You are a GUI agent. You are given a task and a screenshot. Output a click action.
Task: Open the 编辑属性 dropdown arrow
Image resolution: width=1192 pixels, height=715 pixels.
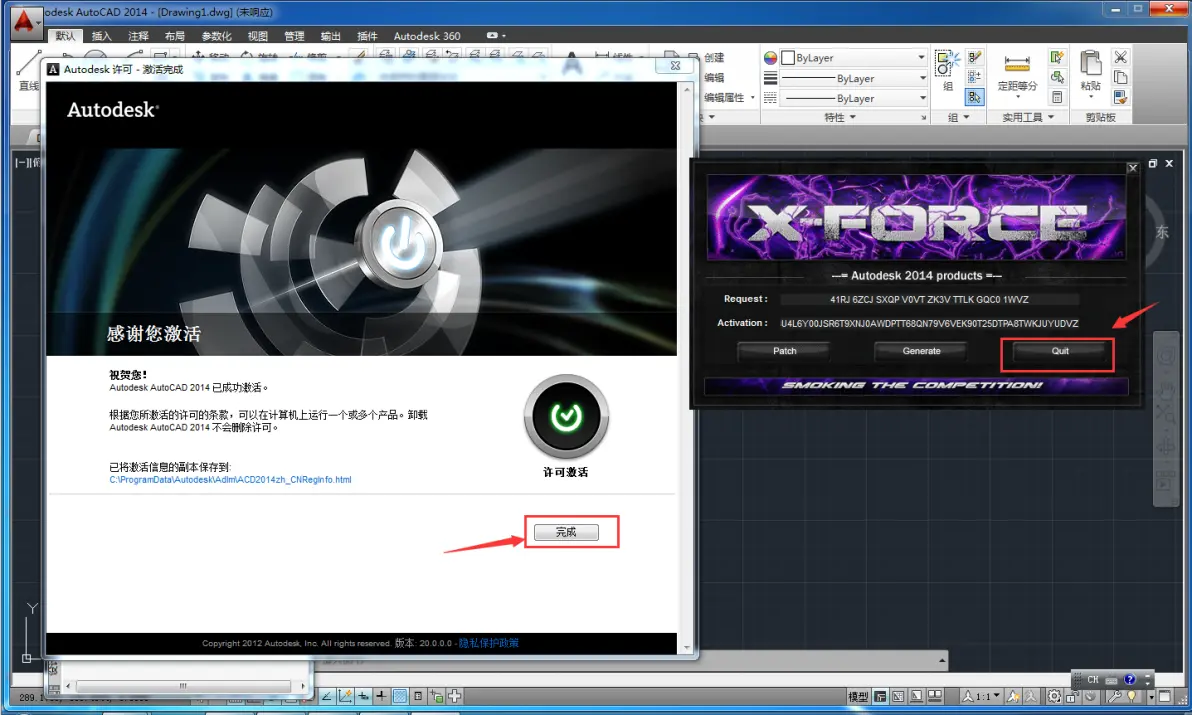[x=753, y=97]
